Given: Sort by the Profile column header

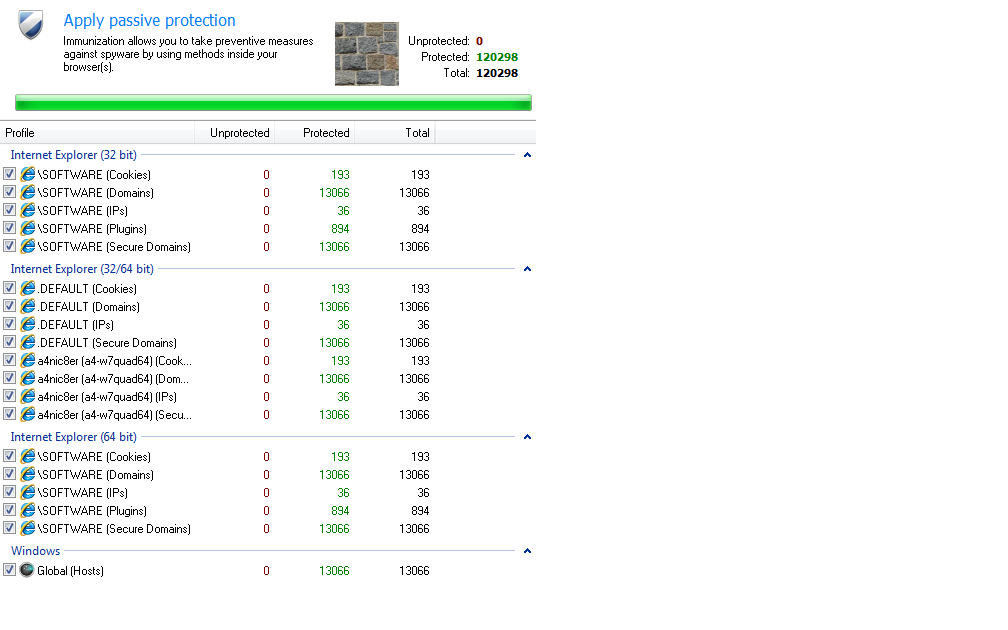Looking at the screenshot, I should [x=97, y=133].
